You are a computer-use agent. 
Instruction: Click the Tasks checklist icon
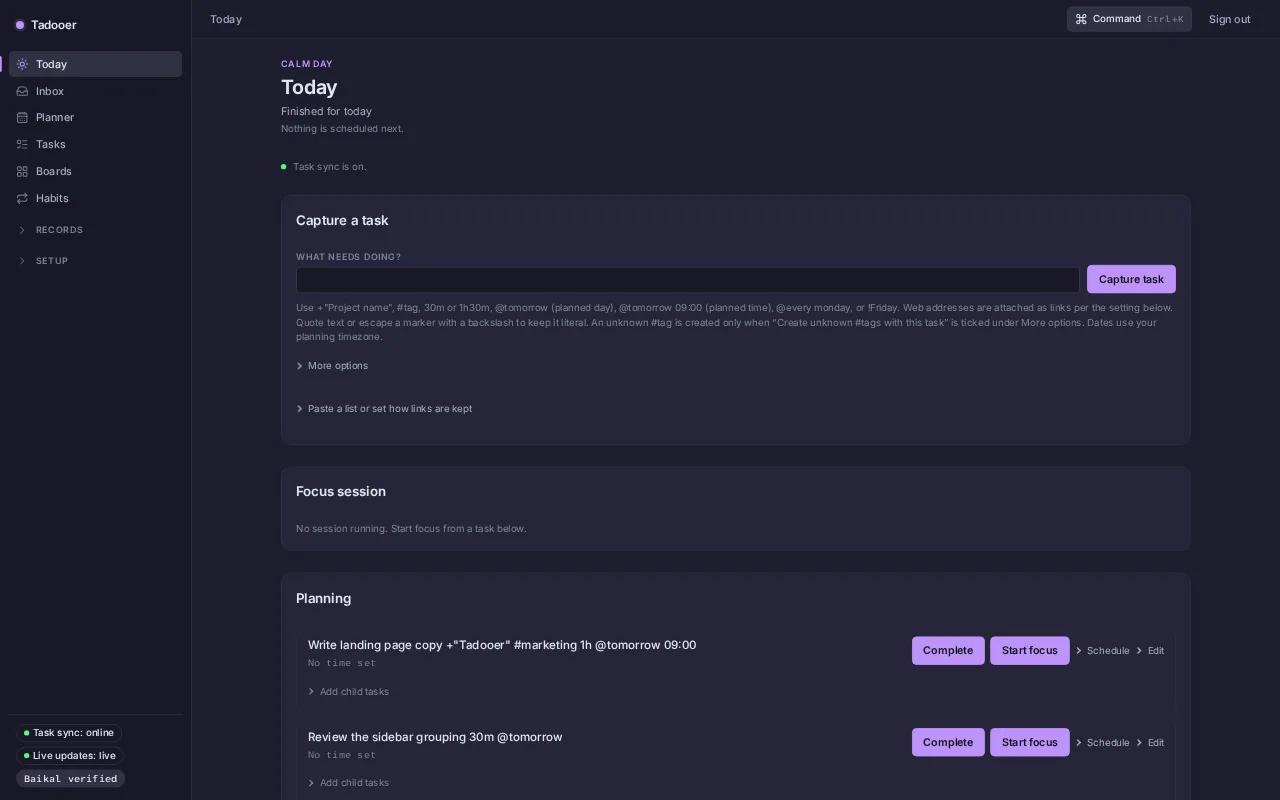22,144
